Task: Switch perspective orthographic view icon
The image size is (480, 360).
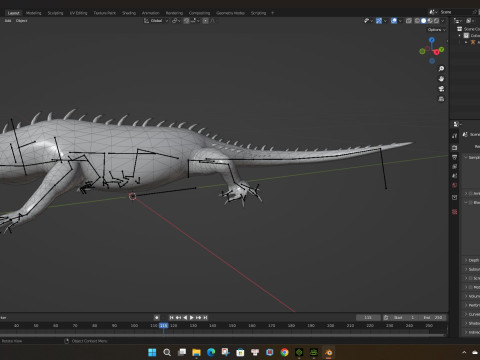Action: (x=441, y=99)
